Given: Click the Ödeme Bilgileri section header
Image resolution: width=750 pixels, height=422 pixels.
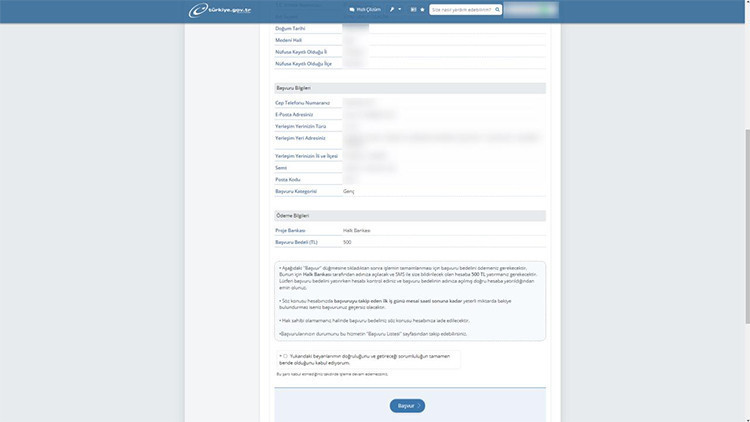Looking at the screenshot, I should click(x=292, y=215).
